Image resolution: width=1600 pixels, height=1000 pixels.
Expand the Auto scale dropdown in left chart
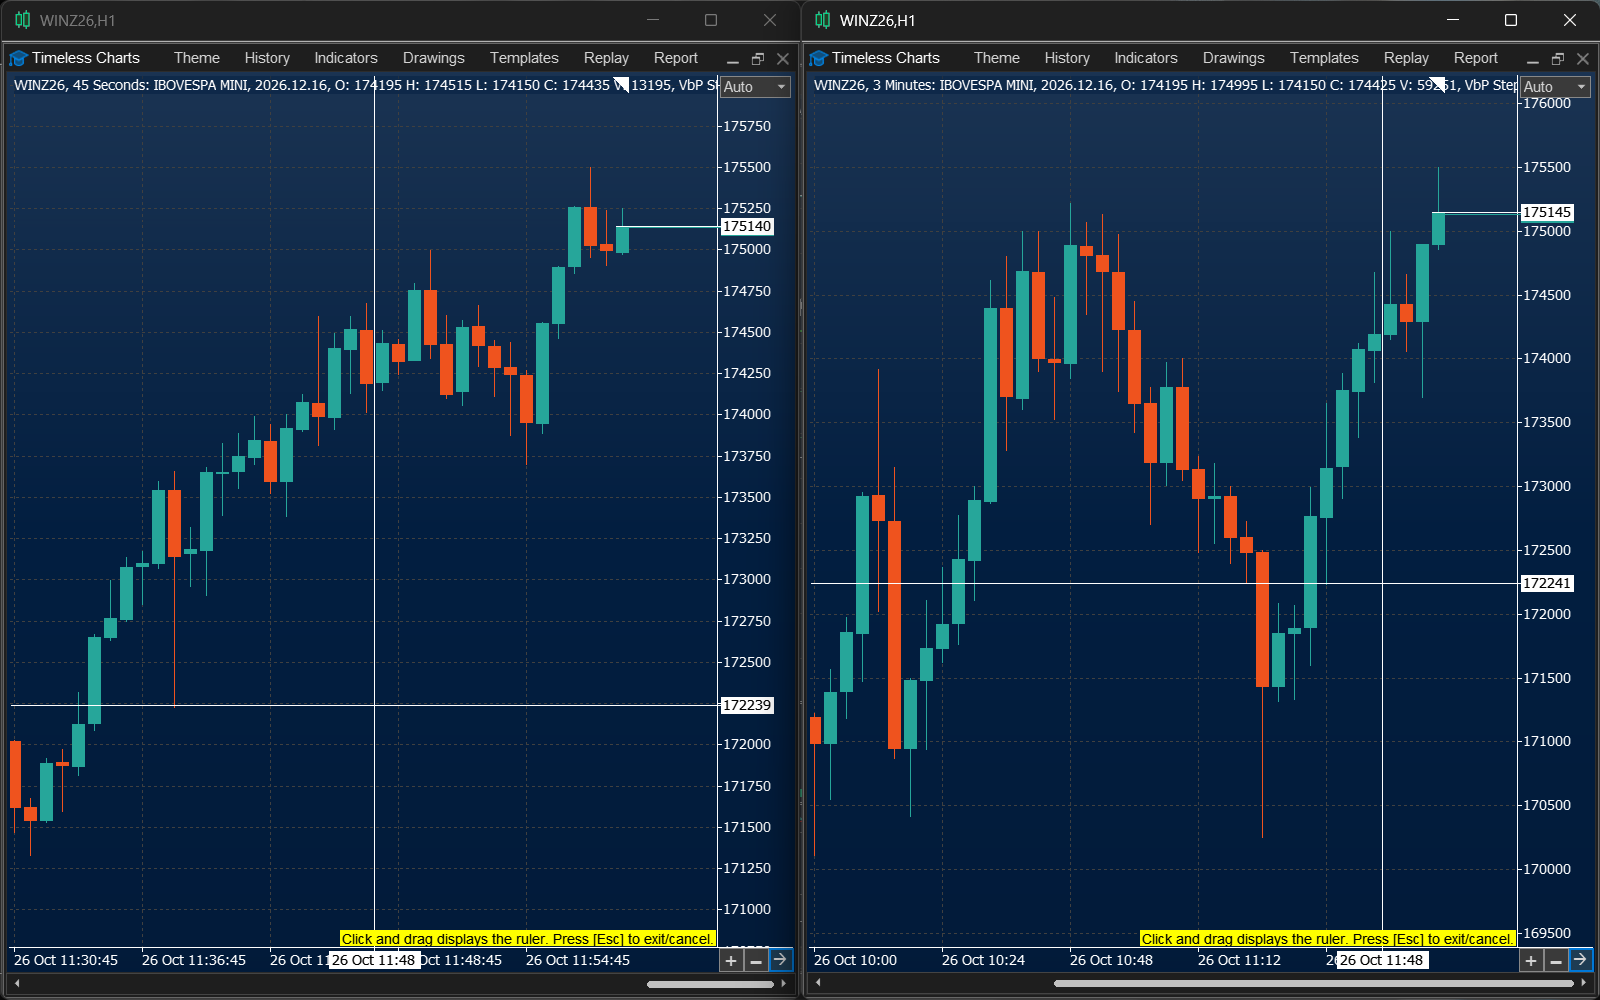[755, 87]
